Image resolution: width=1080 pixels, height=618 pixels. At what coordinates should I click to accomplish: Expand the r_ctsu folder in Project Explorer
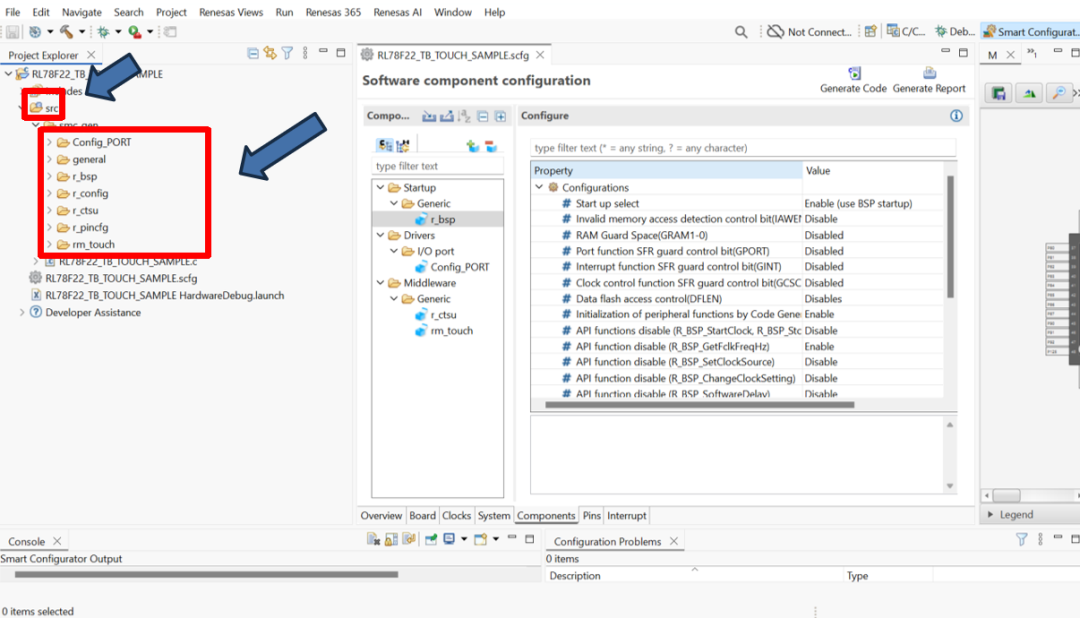[x=50, y=210]
